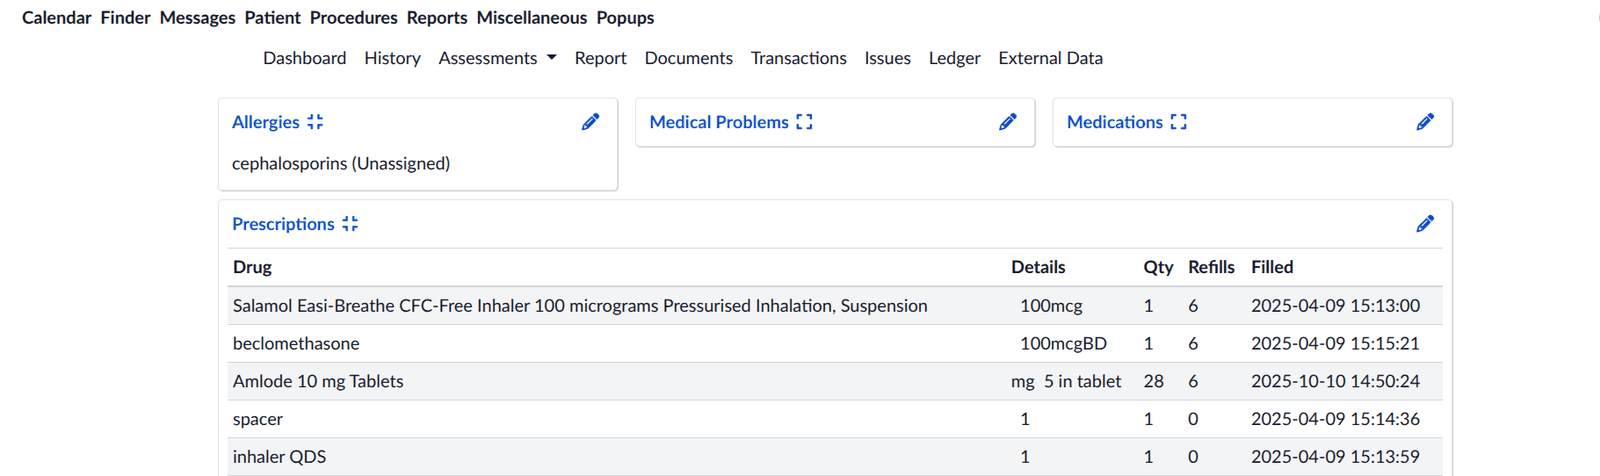Open the Miscellaneous menu
Viewport: 1600px width, 476px height.
[532, 18]
